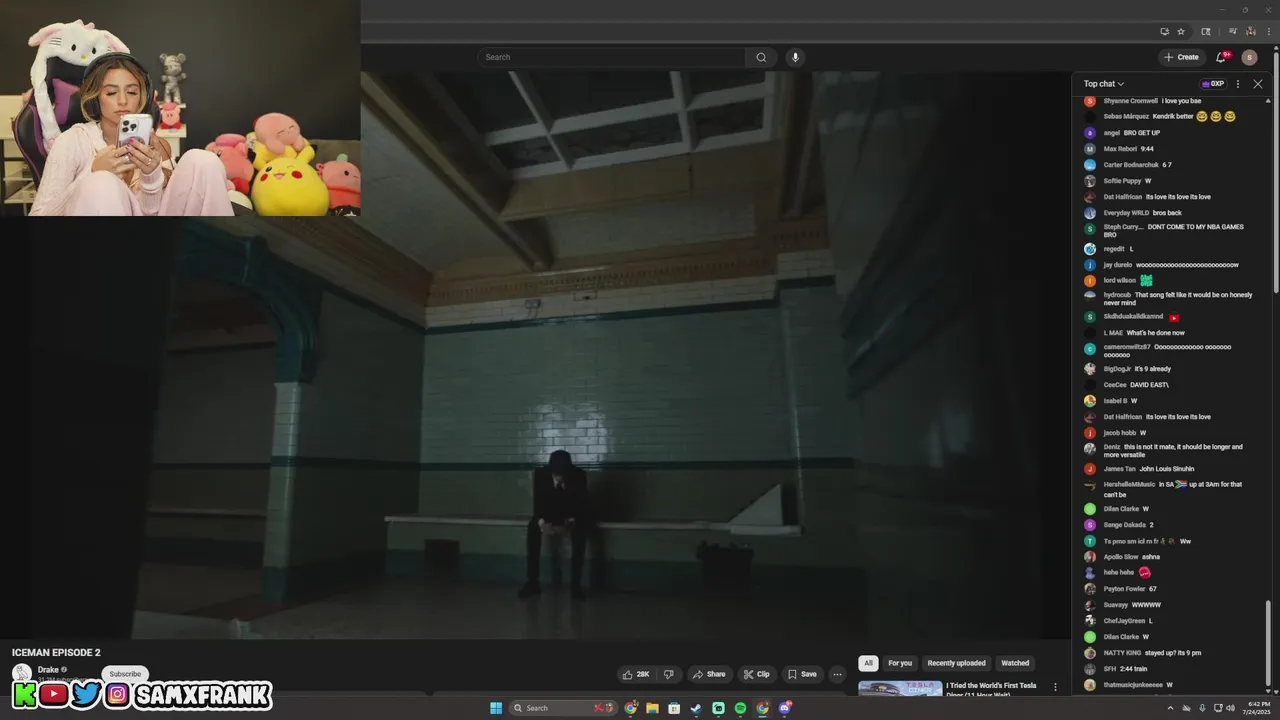This screenshot has height=720, width=1280.
Task: Click chat message 'What's he done now' by L MAE
Action: (1155, 333)
